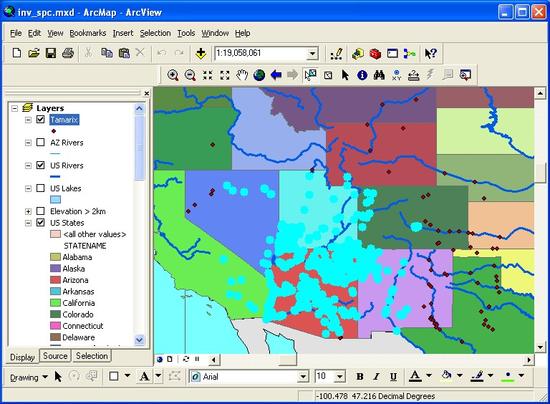Expand the Elevation > 2km layer
The image size is (550, 404).
tap(28, 211)
